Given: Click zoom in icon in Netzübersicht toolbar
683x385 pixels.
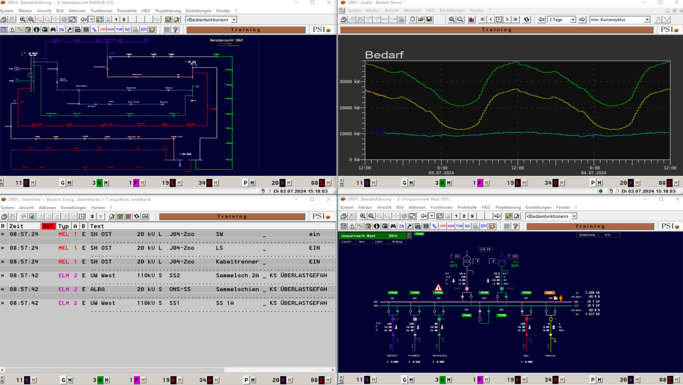Looking at the screenshot, I should pos(23,19).
